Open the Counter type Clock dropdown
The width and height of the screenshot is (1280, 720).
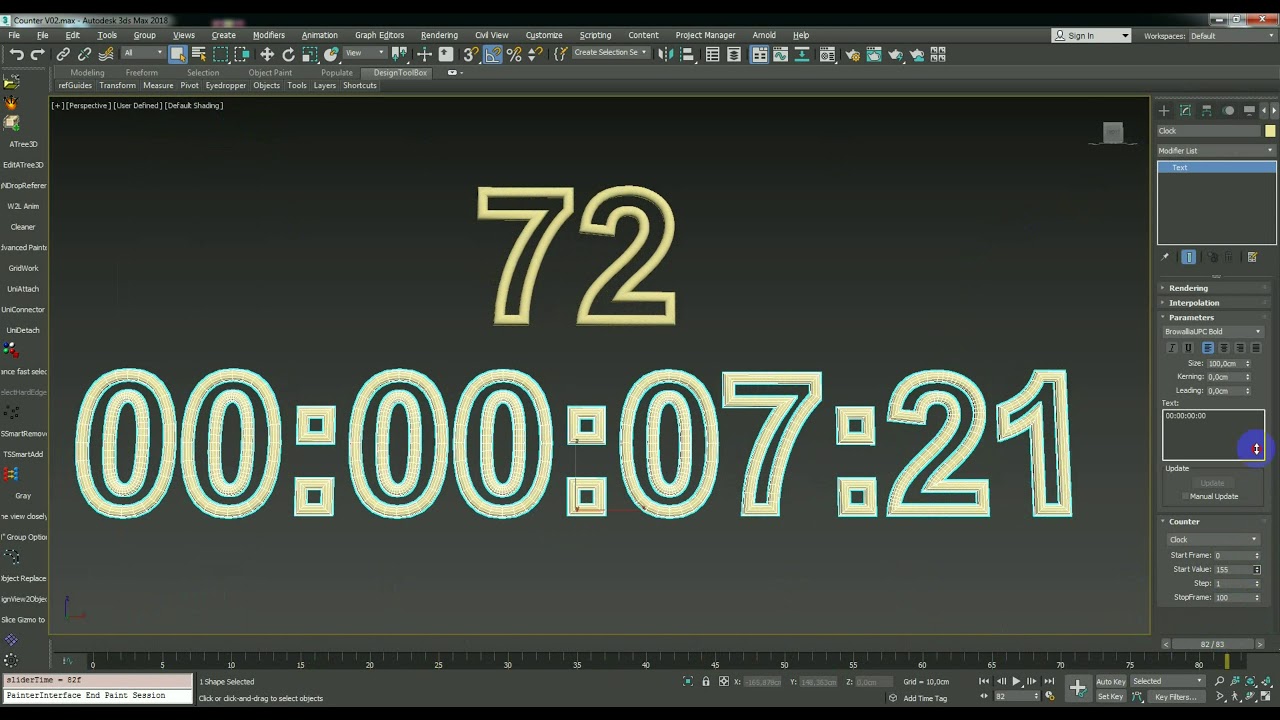point(1213,540)
